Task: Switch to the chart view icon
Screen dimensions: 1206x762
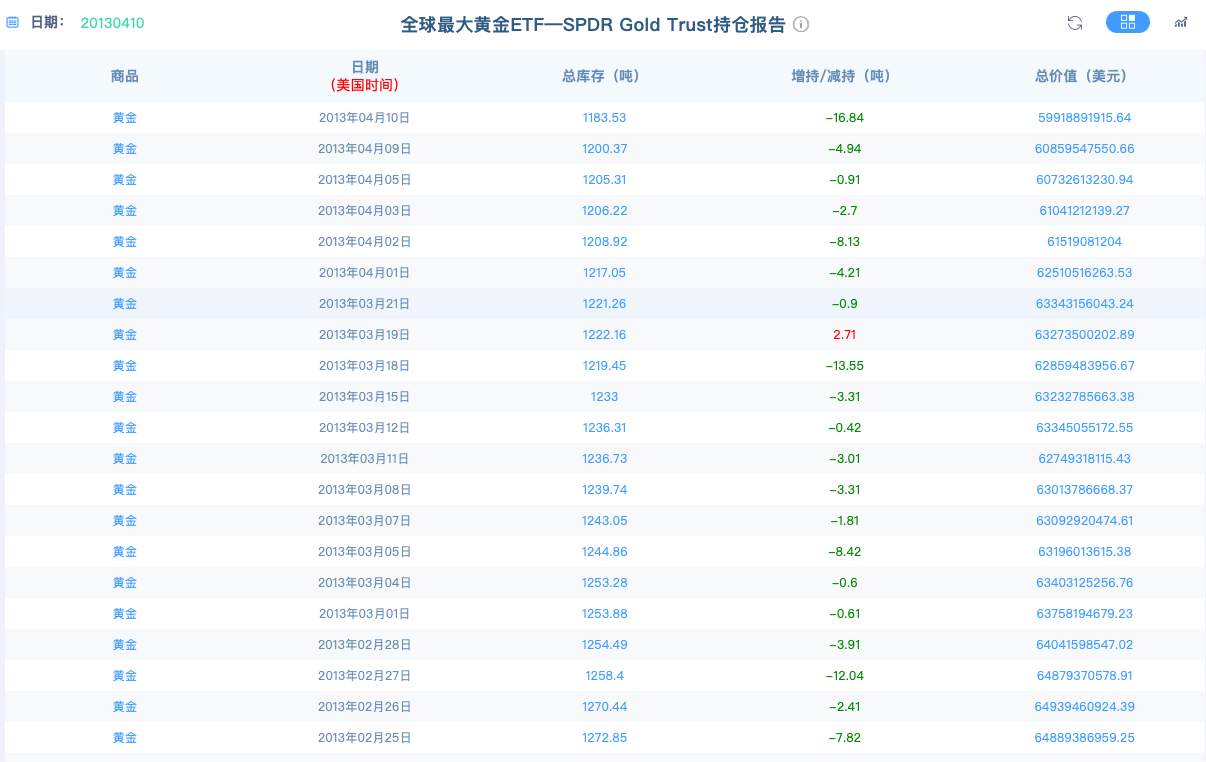Action: tap(1181, 22)
